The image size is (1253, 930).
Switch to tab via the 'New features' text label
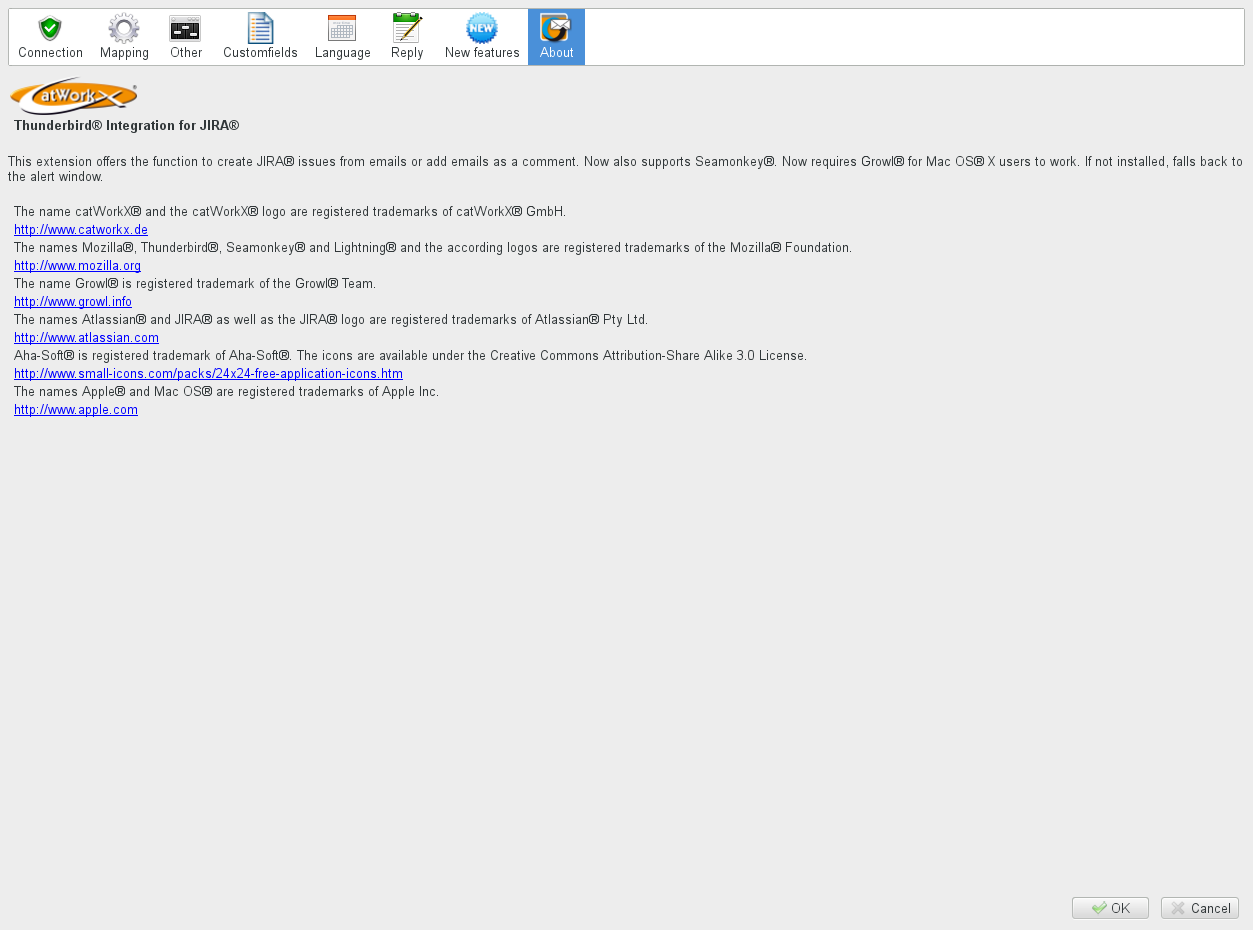click(482, 53)
